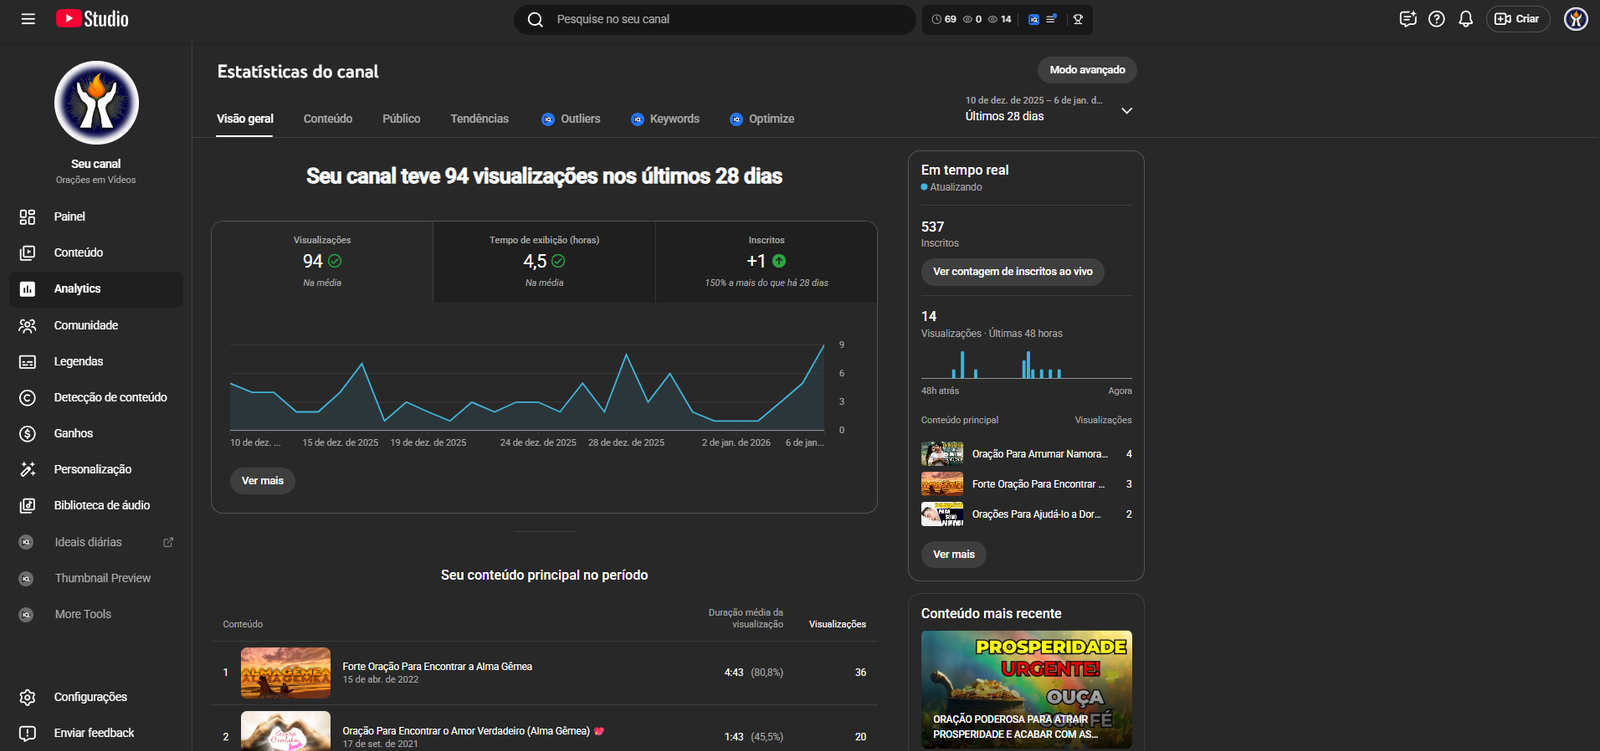Screen dimensions: 1600x751
Task: Open the account avatar menu
Action: click(1575, 19)
